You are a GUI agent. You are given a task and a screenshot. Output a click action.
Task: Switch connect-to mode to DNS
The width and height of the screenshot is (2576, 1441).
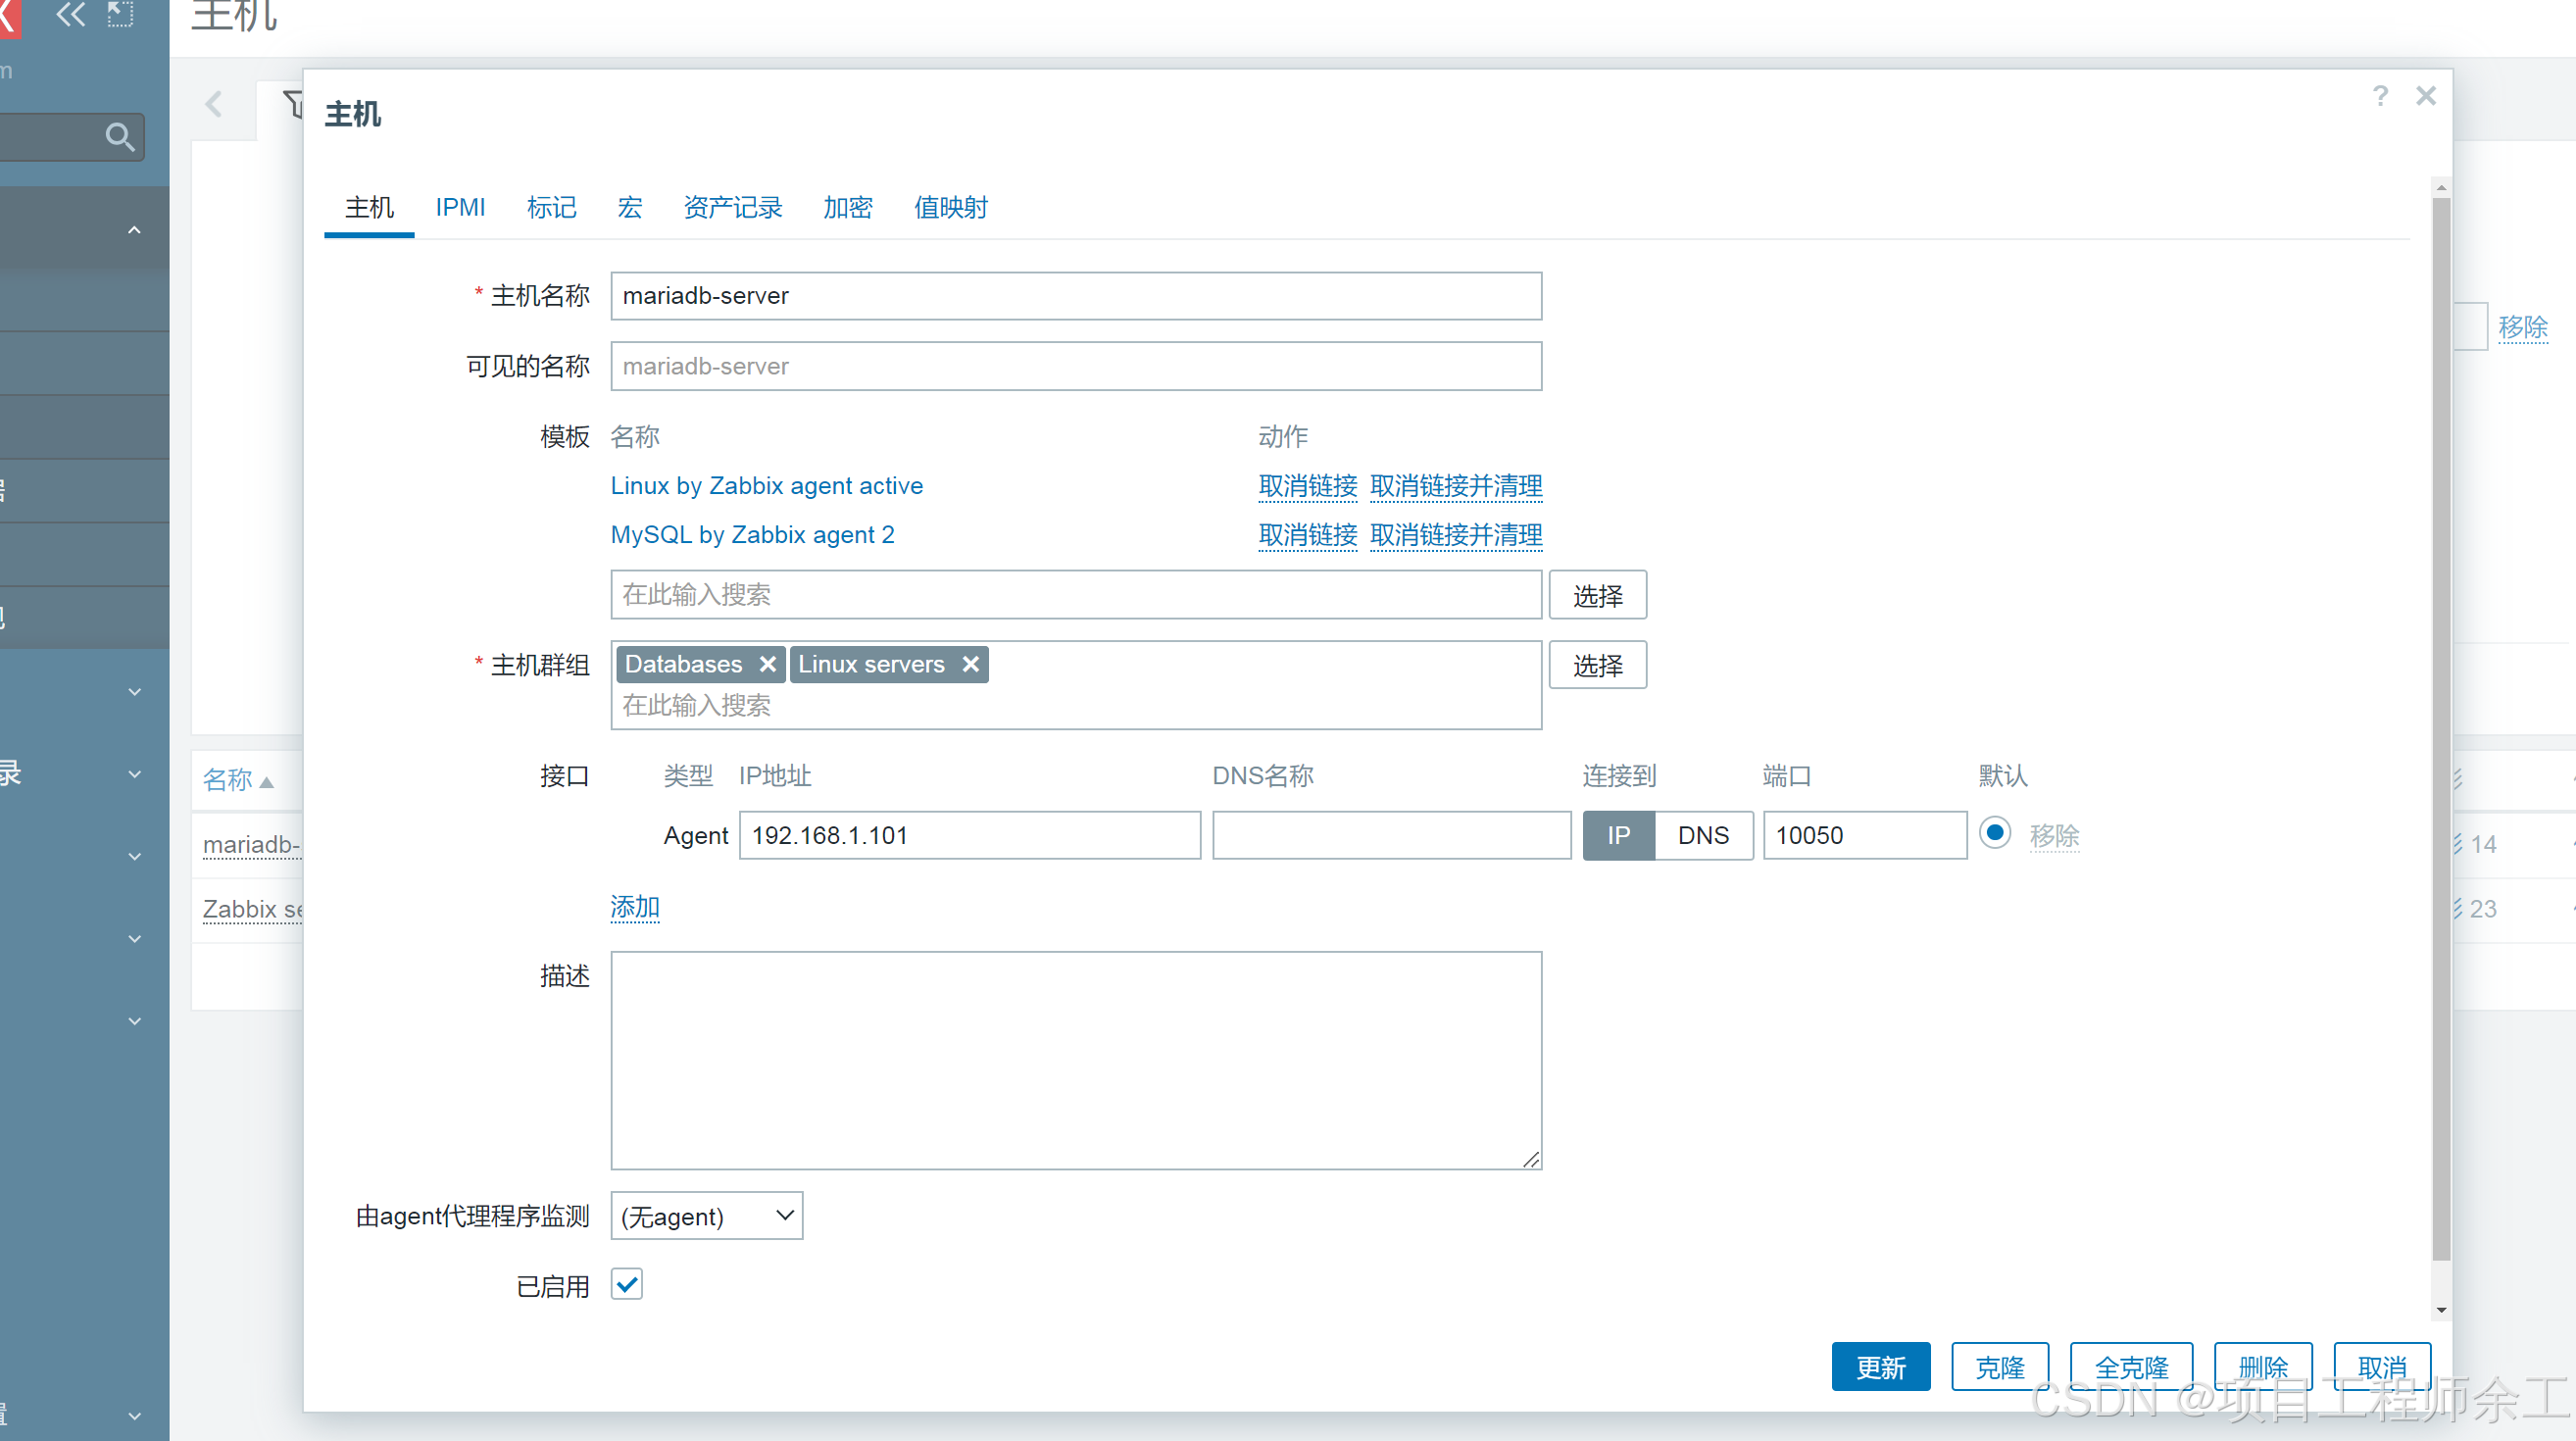pyautogui.click(x=1703, y=835)
